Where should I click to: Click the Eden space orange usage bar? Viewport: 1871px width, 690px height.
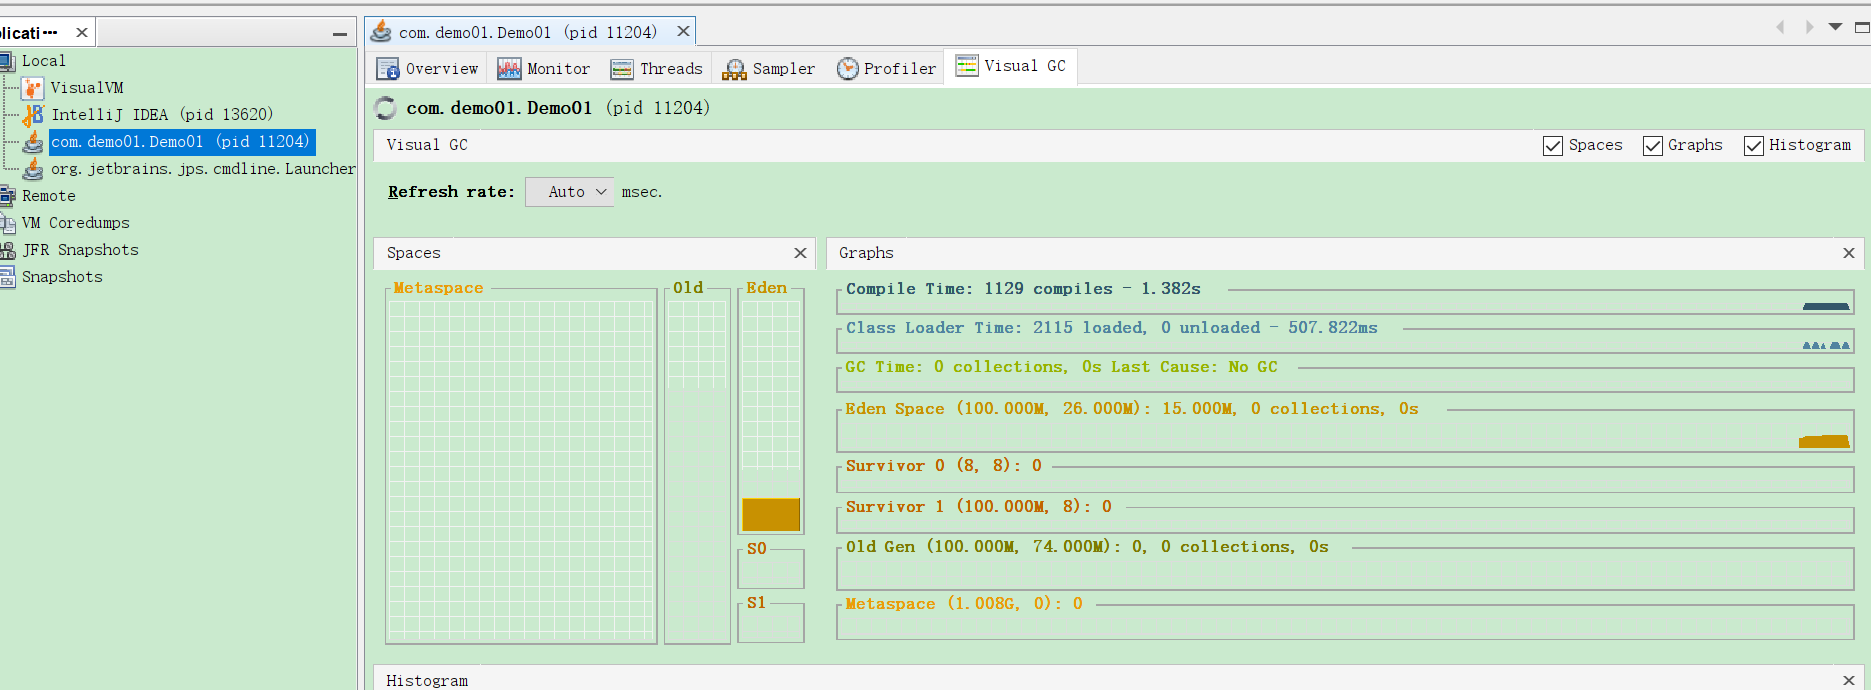click(x=771, y=514)
